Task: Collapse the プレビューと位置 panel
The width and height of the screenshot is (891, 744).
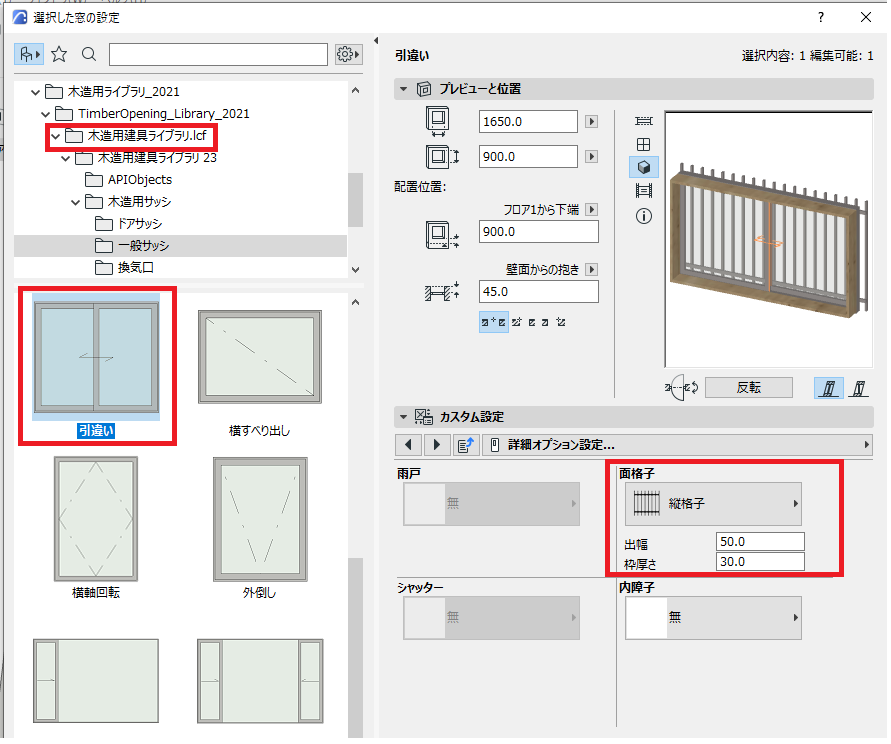Action: click(403, 89)
